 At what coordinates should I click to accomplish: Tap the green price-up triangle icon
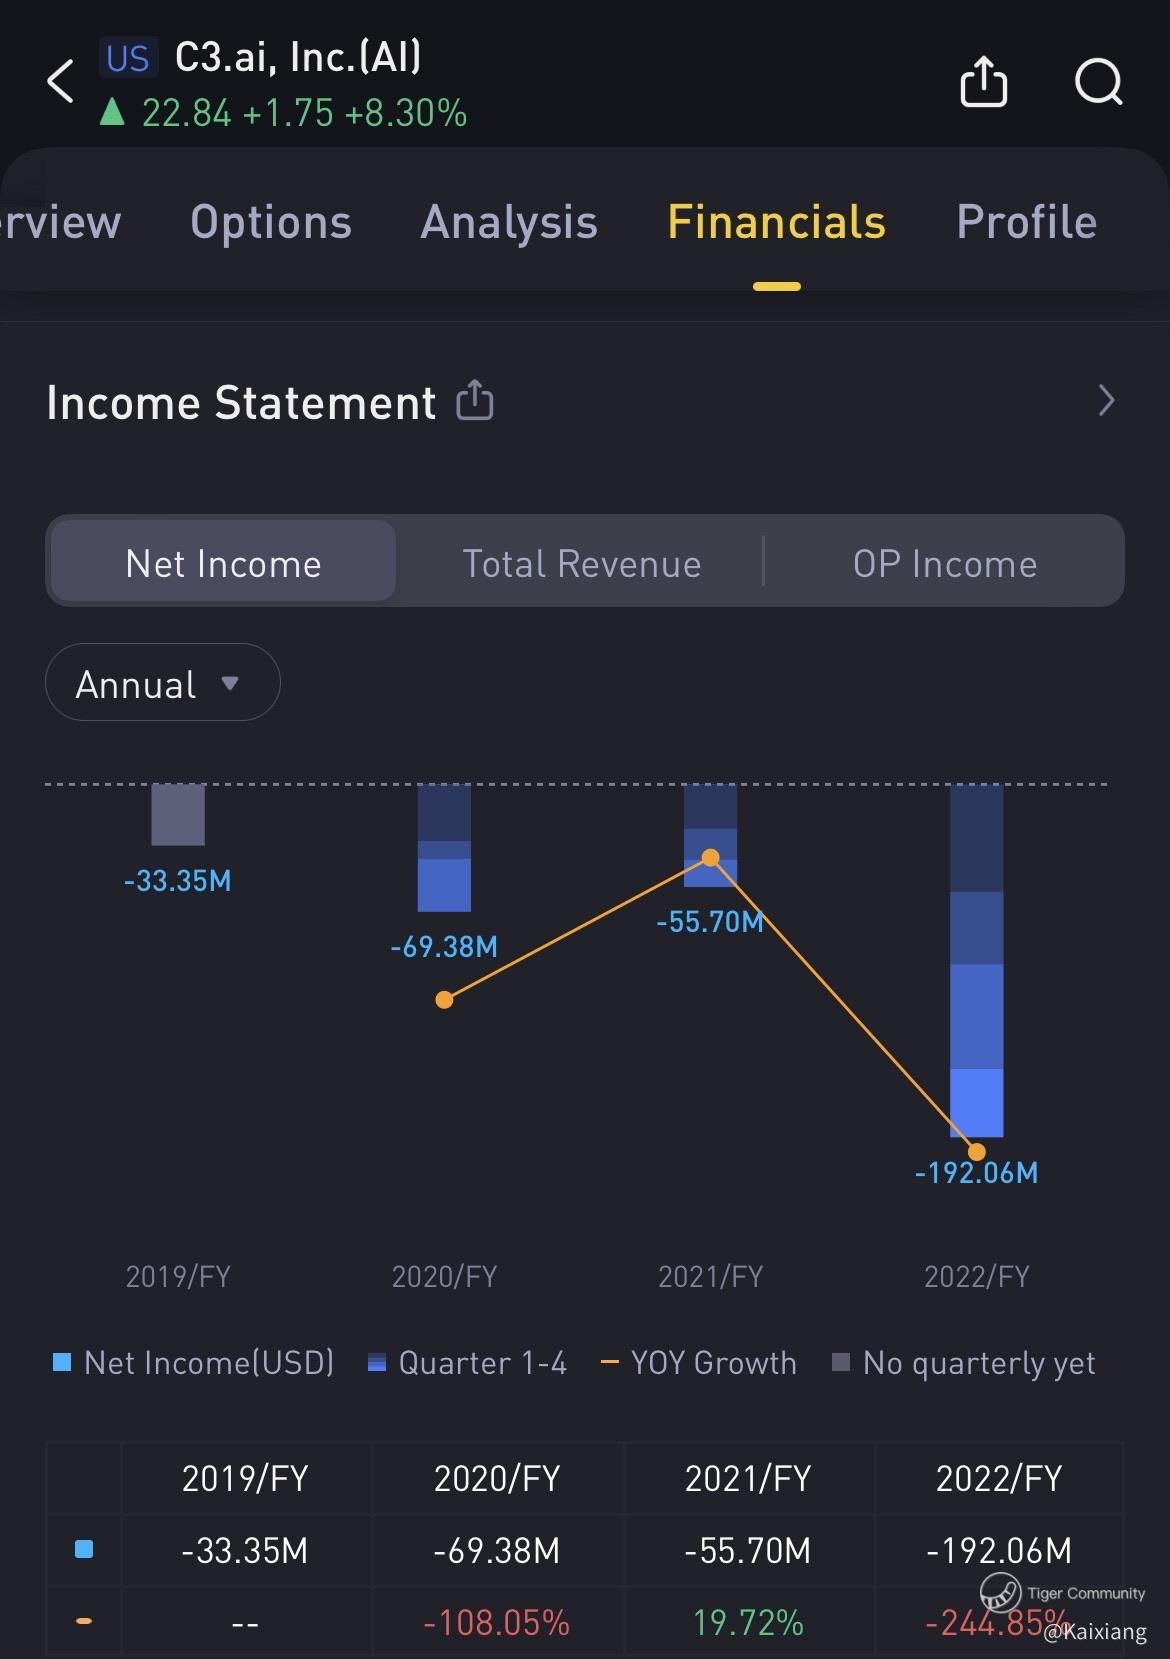(x=113, y=112)
